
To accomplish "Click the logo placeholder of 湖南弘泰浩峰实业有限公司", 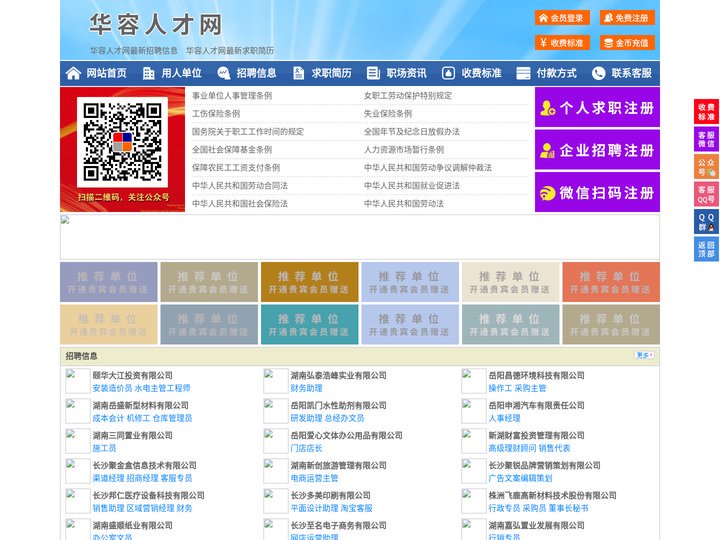I will point(276,381).
